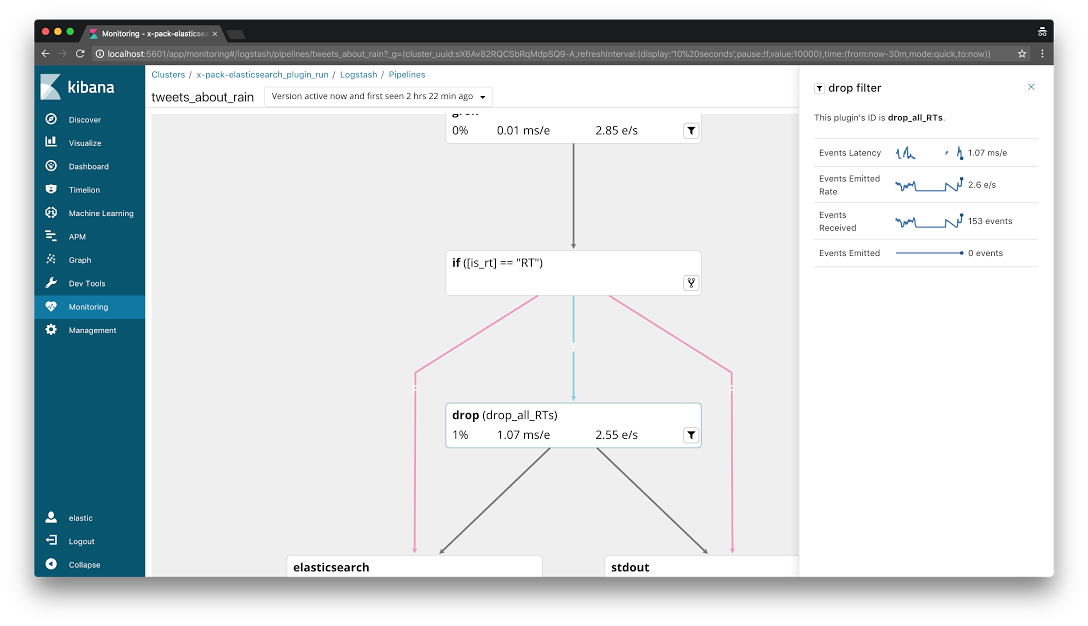Bookmark the page with the star icon
This screenshot has width=1088, height=626.
pyautogui.click(x=1021, y=53)
